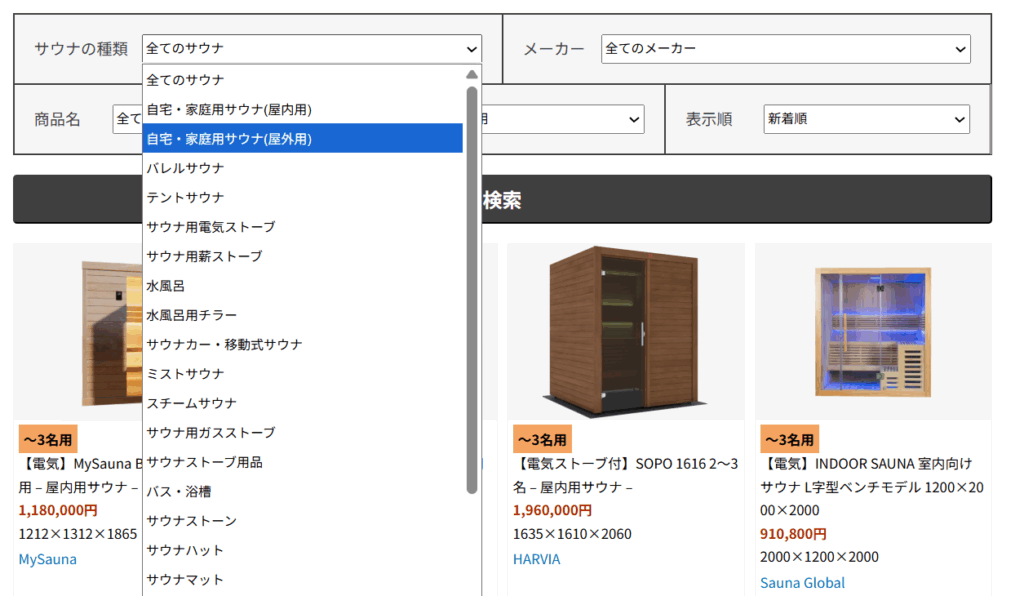Viewport: 1024px width, 596px height.
Task: Open the Sauna Global brand link
Action: 802,583
